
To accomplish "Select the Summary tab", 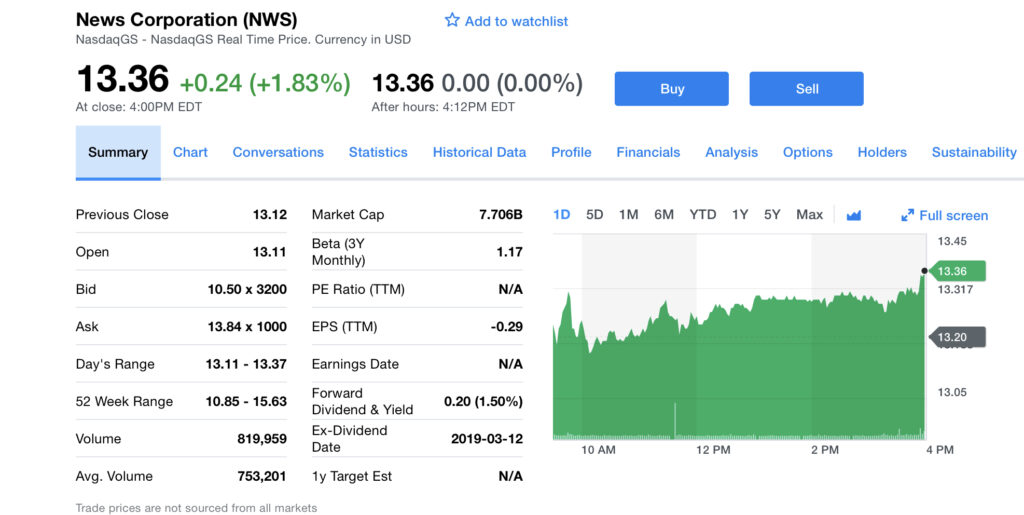I will point(118,153).
